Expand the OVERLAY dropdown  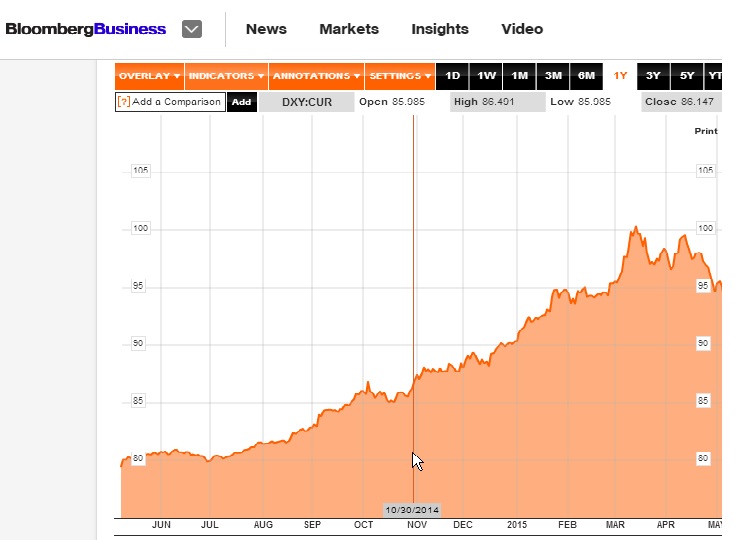[x=149, y=76]
